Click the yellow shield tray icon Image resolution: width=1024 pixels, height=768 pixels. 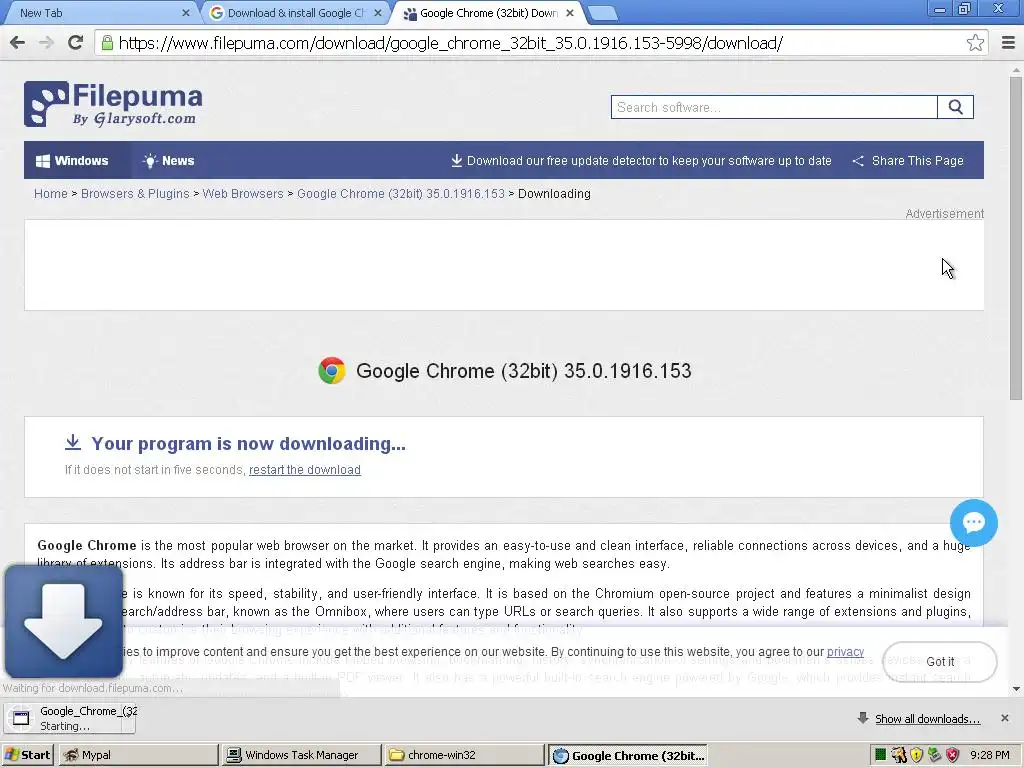click(916, 755)
